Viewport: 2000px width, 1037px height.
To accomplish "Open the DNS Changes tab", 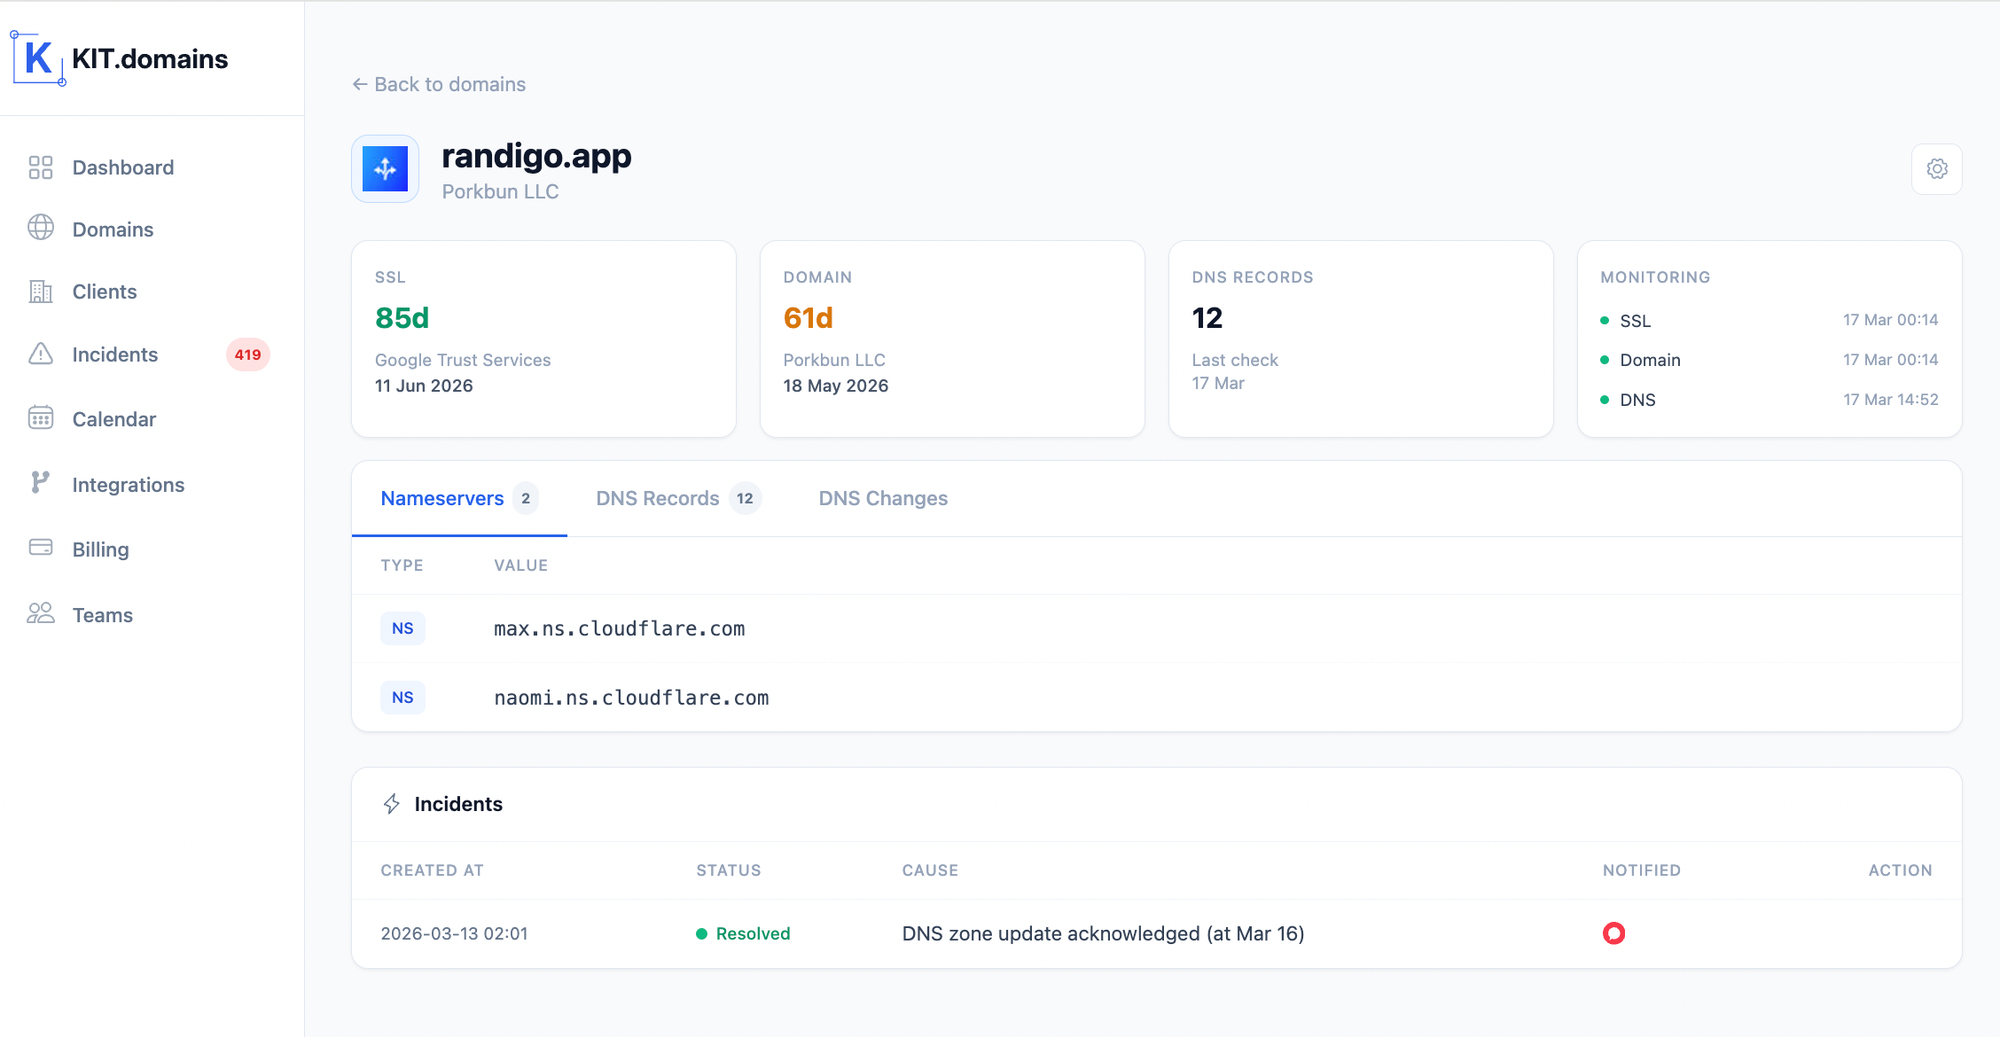I will (883, 498).
